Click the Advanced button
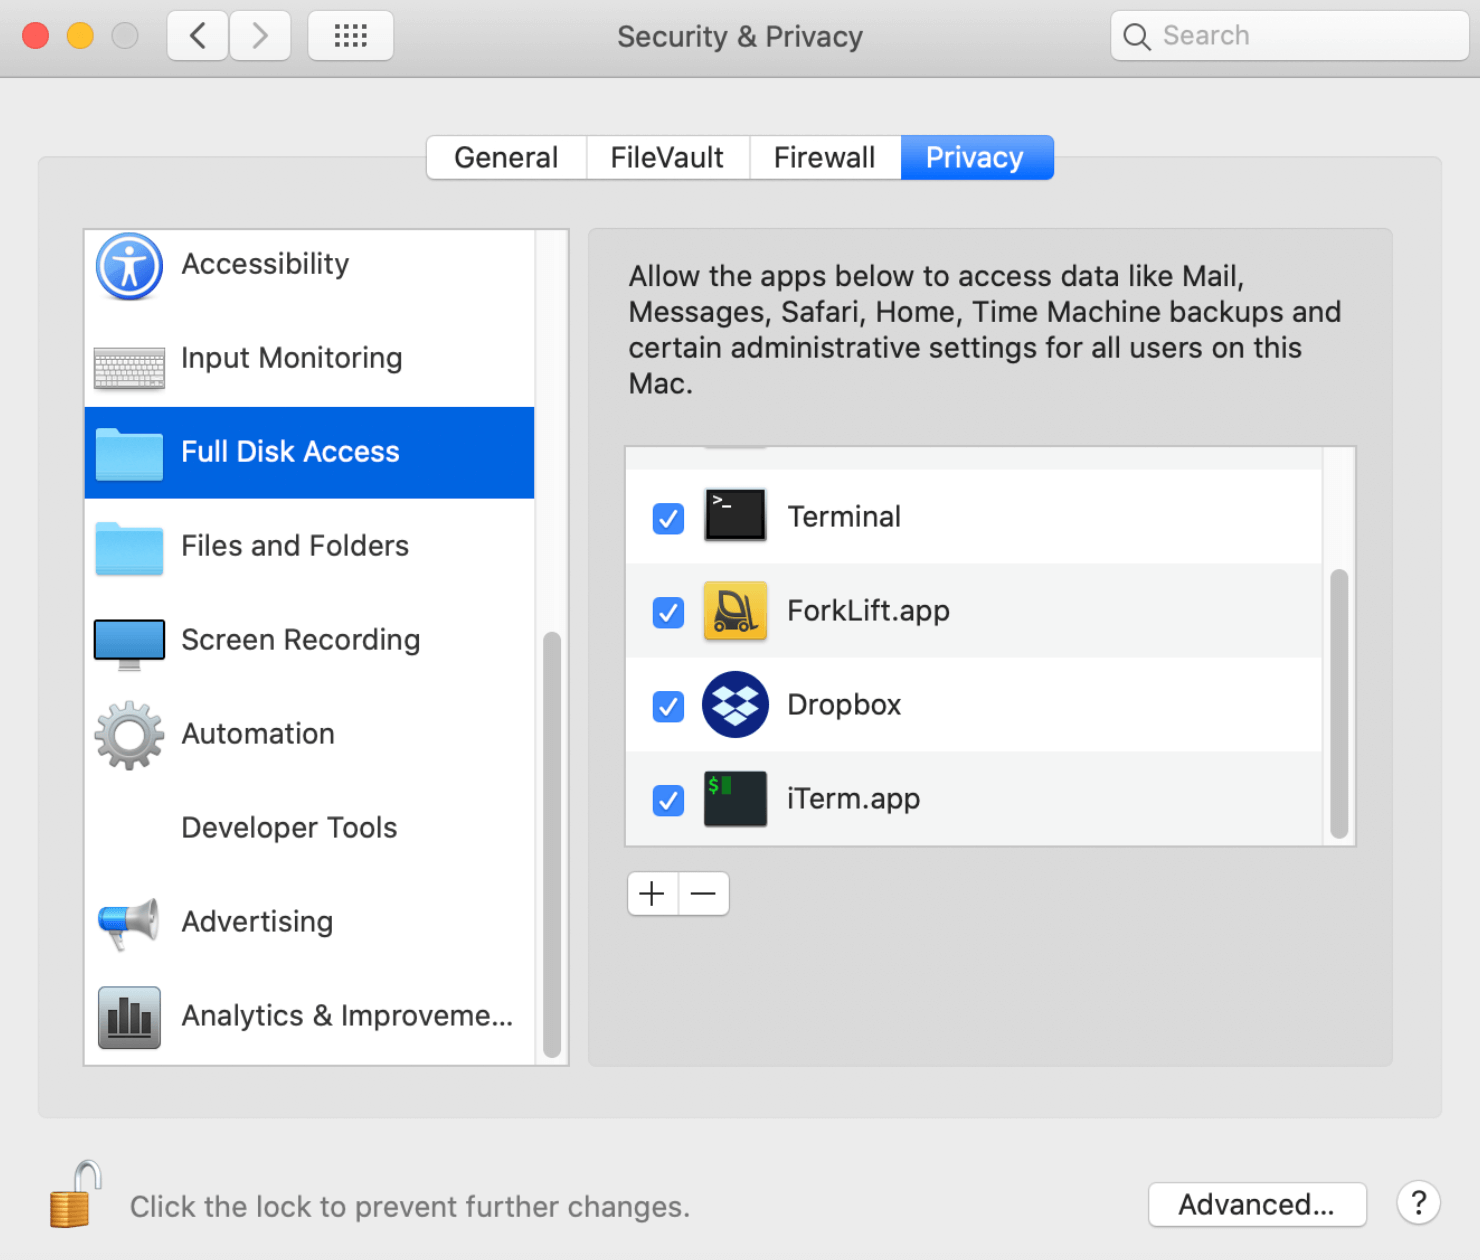This screenshot has height=1260, width=1480. click(x=1257, y=1205)
